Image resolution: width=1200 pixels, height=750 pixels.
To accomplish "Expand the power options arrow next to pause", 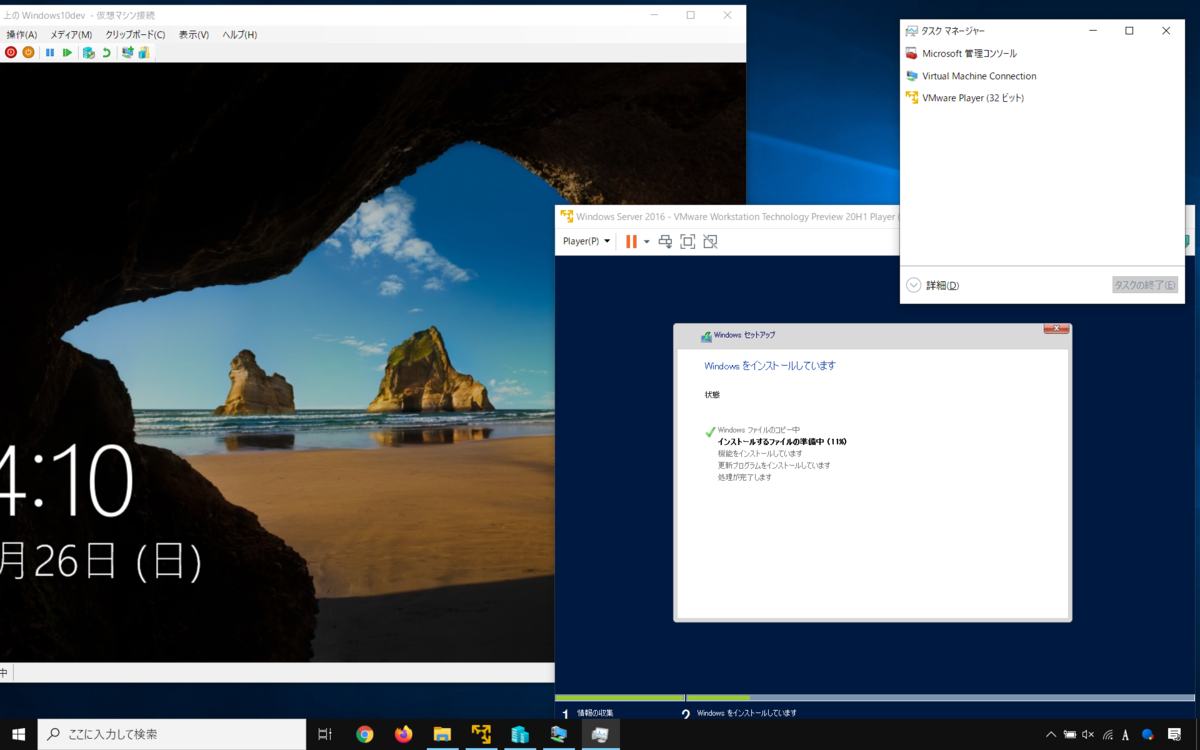I will click(x=647, y=241).
